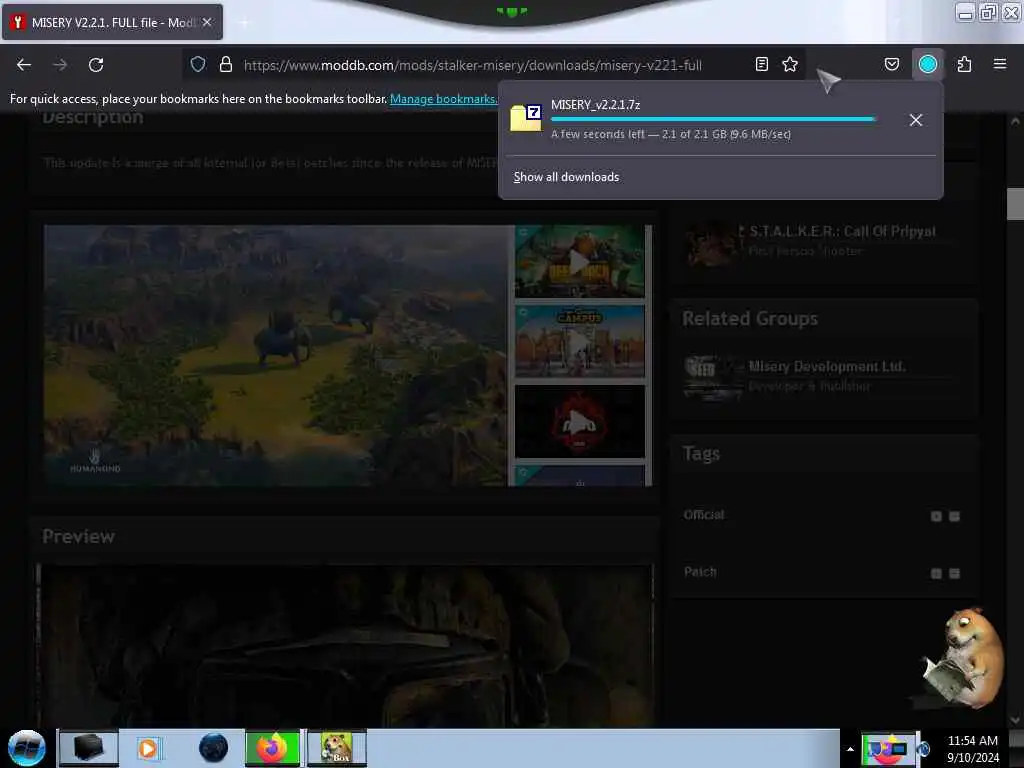Play the first video thumbnail in sidebar
The width and height of the screenshot is (1024, 768).
click(579, 262)
